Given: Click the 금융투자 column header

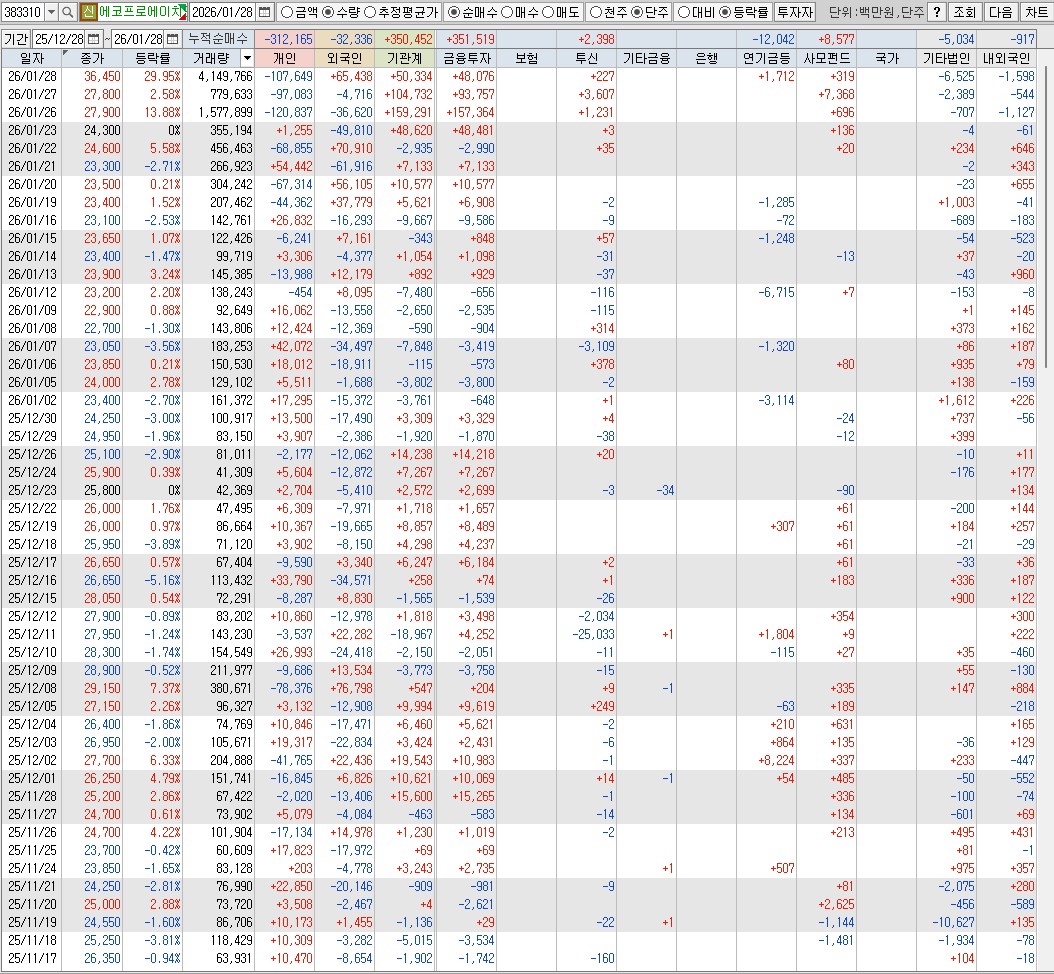Looking at the screenshot, I should (467, 58).
